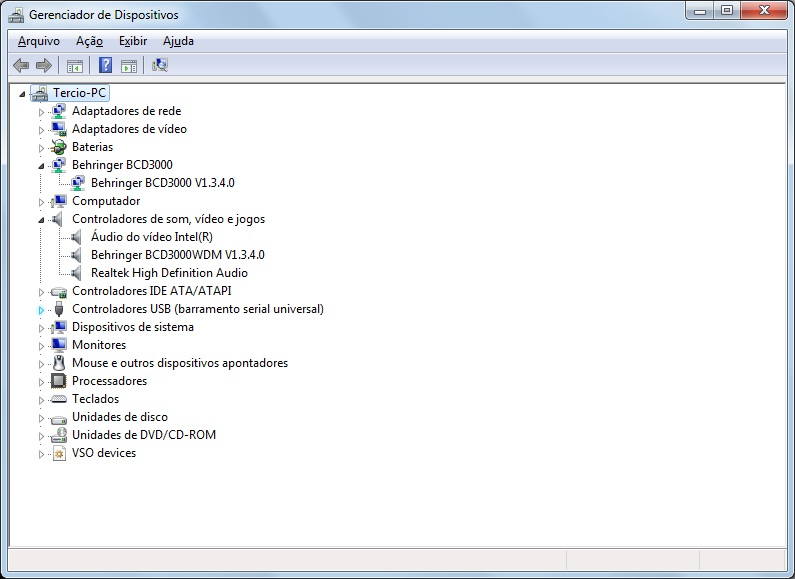Image resolution: width=795 pixels, height=579 pixels.
Task: Collapse the Tercio-PC root node
Action: click(x=22, y=94)
